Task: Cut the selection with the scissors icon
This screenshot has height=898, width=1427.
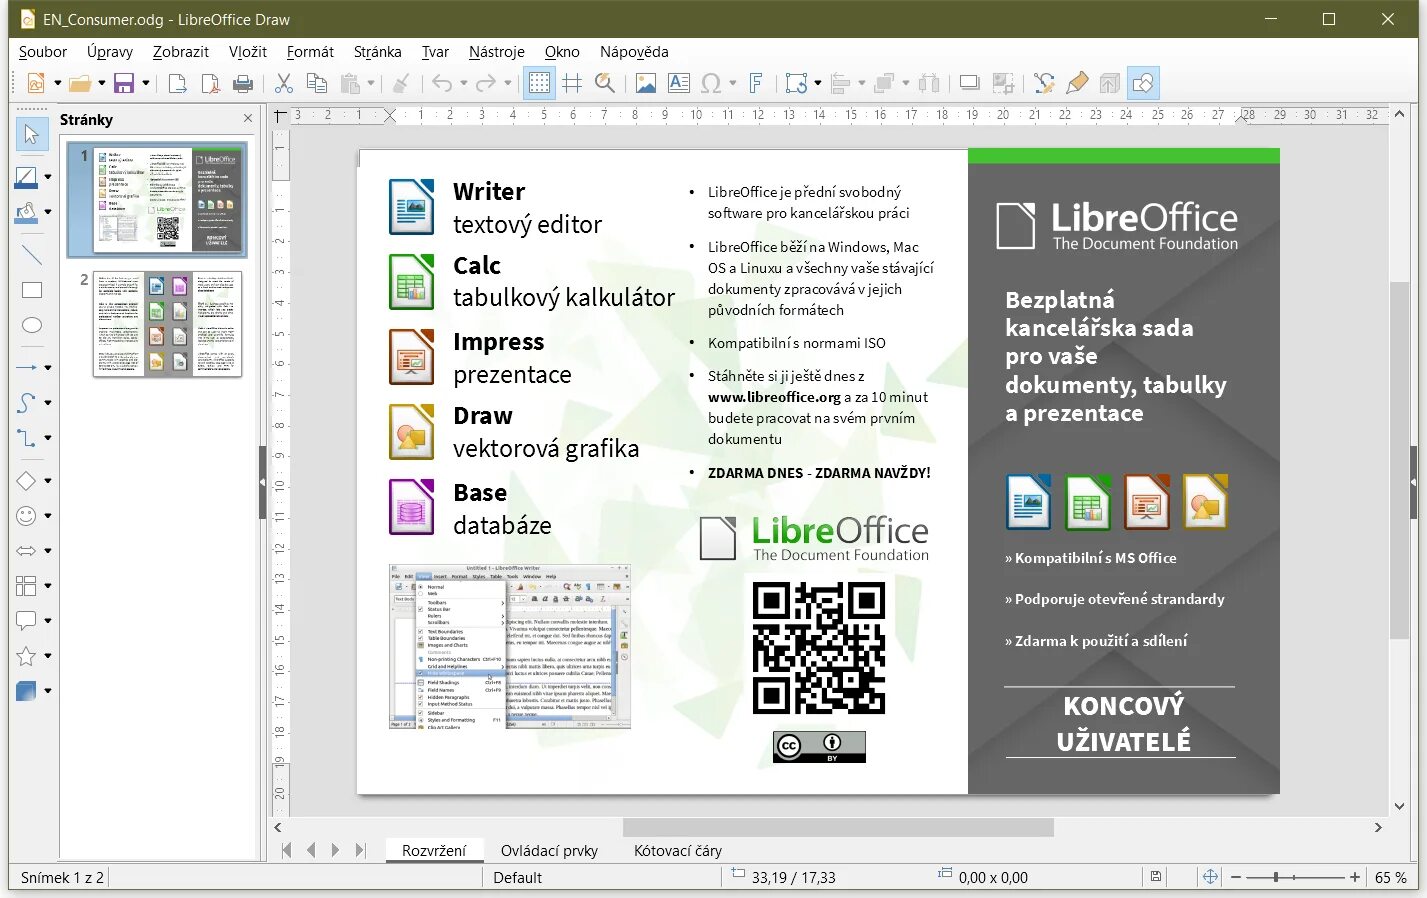Action: click(x=284, y=84)
